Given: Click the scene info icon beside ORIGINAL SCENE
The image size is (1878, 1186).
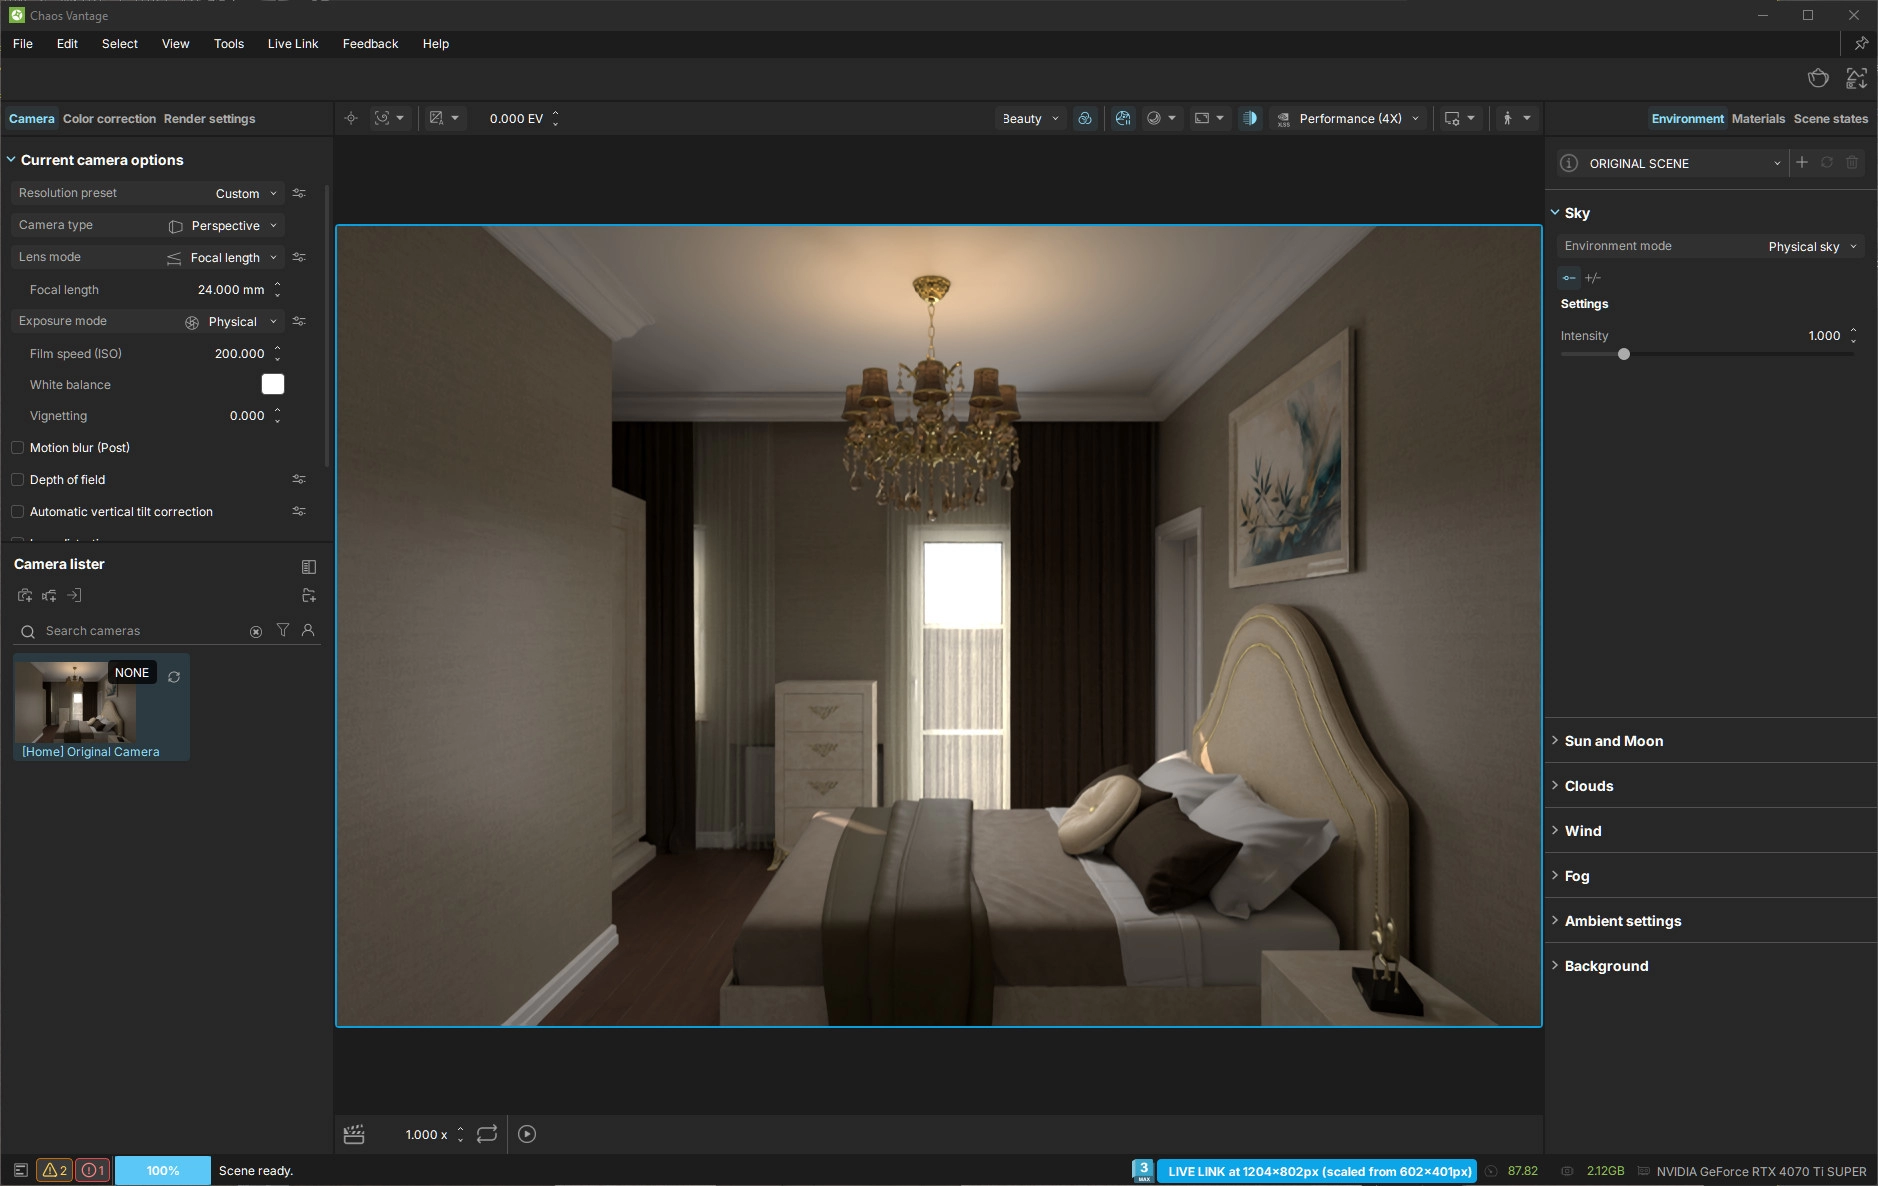Looking at the screenshot, I should click(x=1569, y=163).
